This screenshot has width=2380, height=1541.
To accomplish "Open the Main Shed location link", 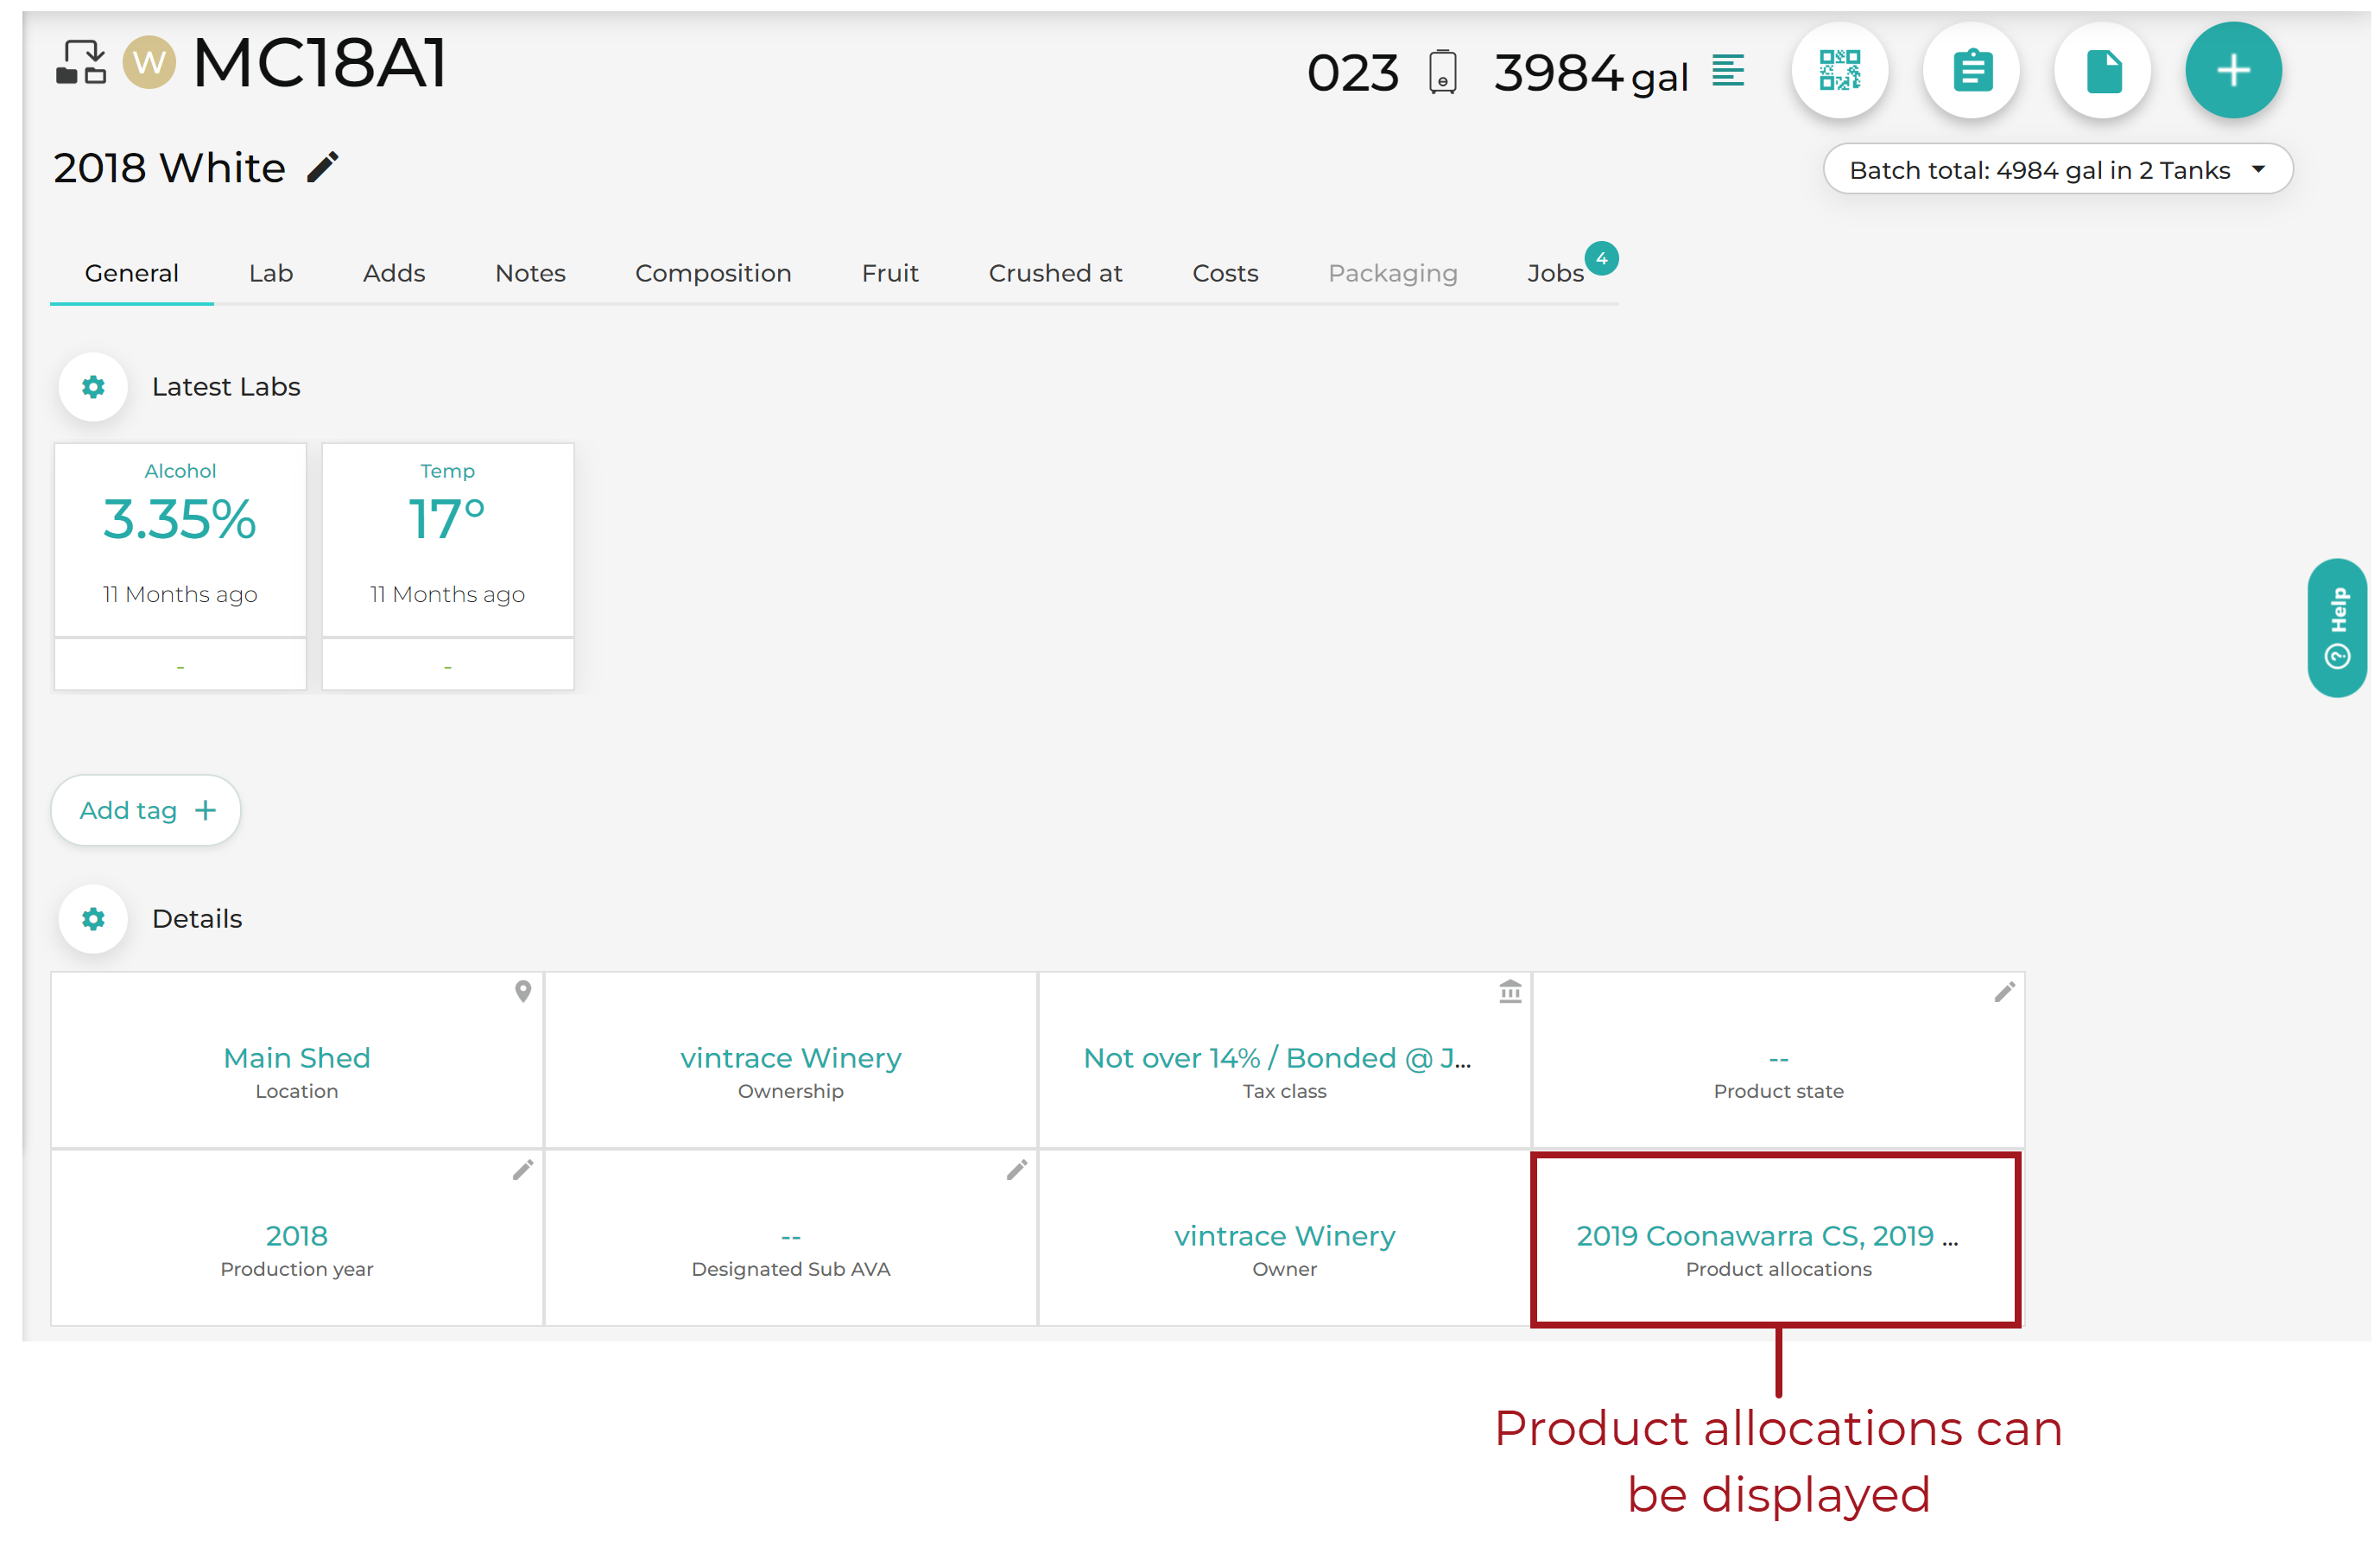I will 296,1058.
